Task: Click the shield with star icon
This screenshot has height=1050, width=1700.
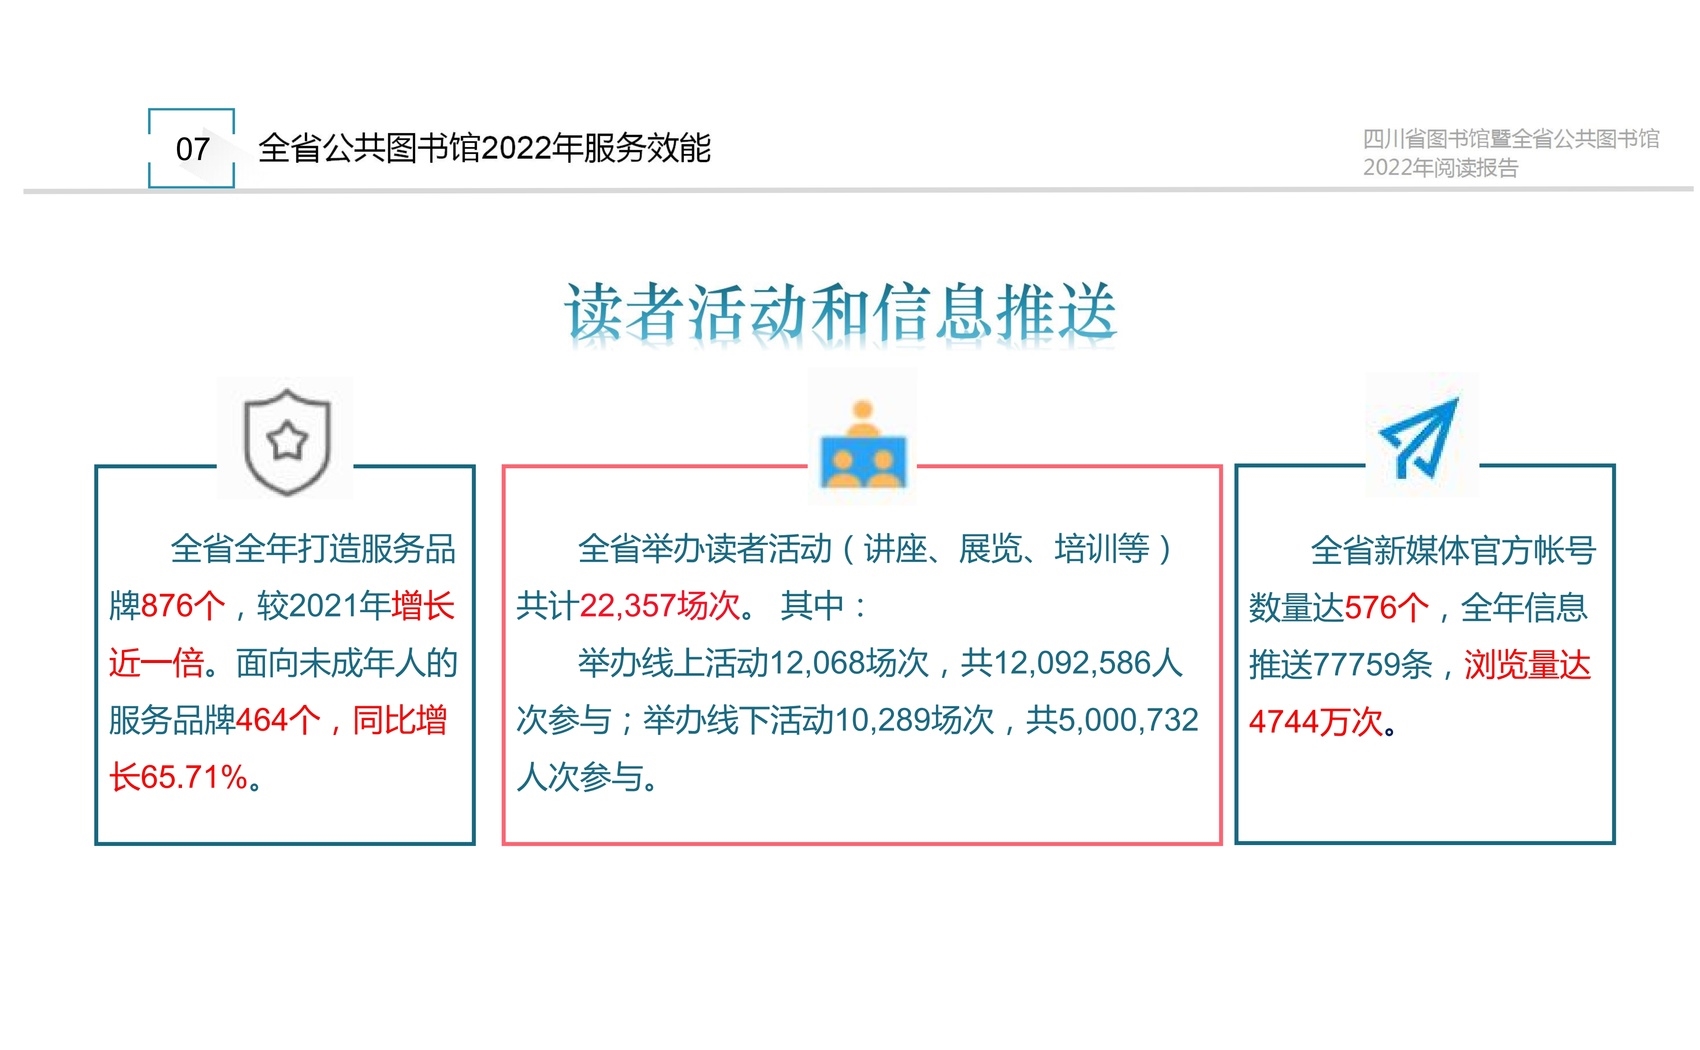Action: pos(287,441)
